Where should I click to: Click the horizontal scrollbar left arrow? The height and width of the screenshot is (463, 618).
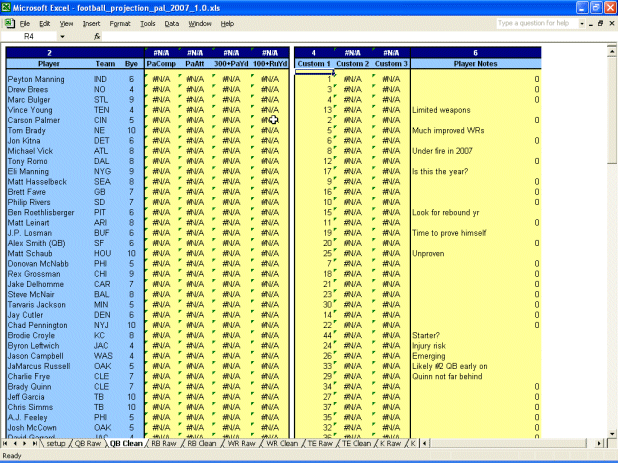click(x=424, y=443)
